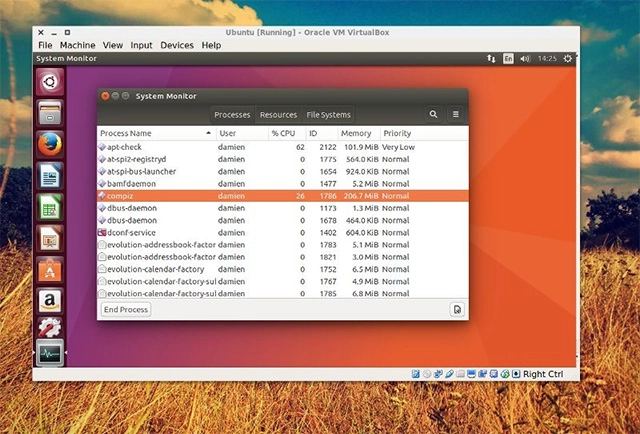Select the apt-check process row
The width and height of the screenshot is (640, 434).
283,147
